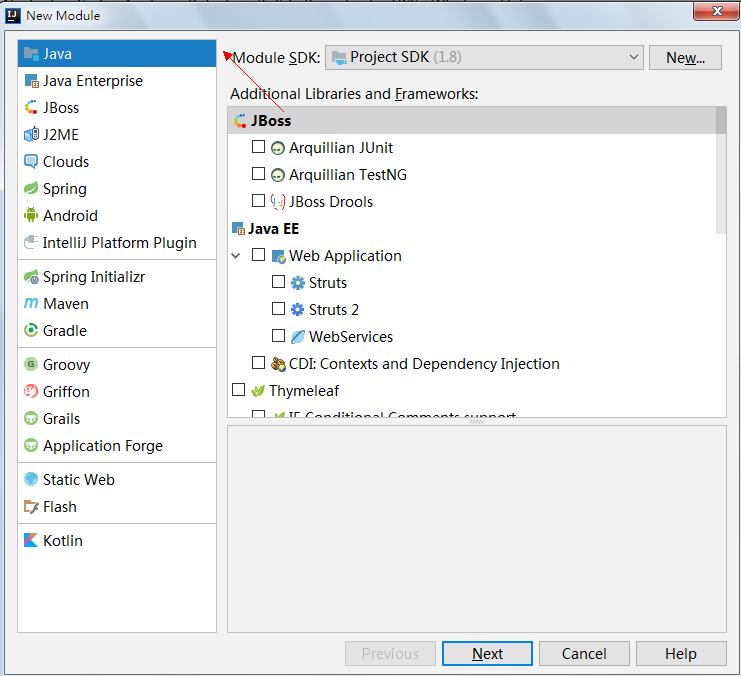The image size is (741, 676).
Task: Click the Flash folder icon
Action: [31, 507]
